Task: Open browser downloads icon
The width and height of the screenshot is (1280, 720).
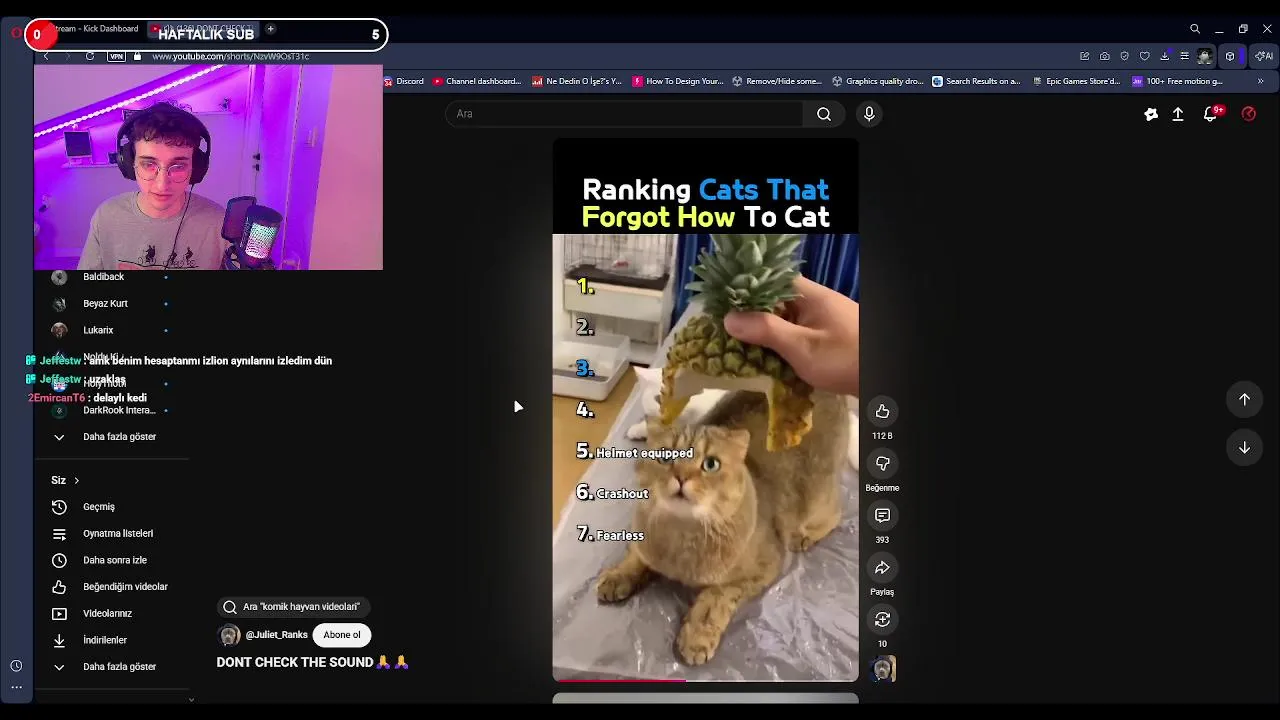Action: tap(1164, 56)
